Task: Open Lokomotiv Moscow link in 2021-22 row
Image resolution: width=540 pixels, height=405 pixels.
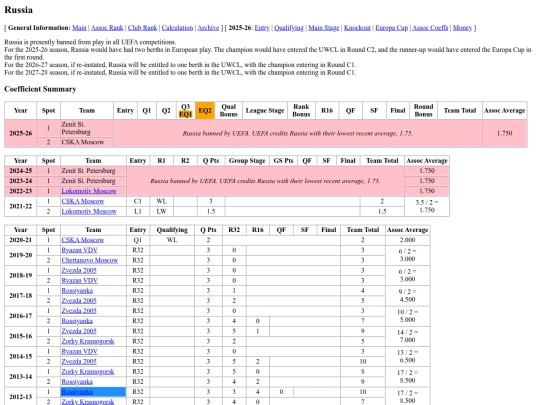Action: (89, 211)
